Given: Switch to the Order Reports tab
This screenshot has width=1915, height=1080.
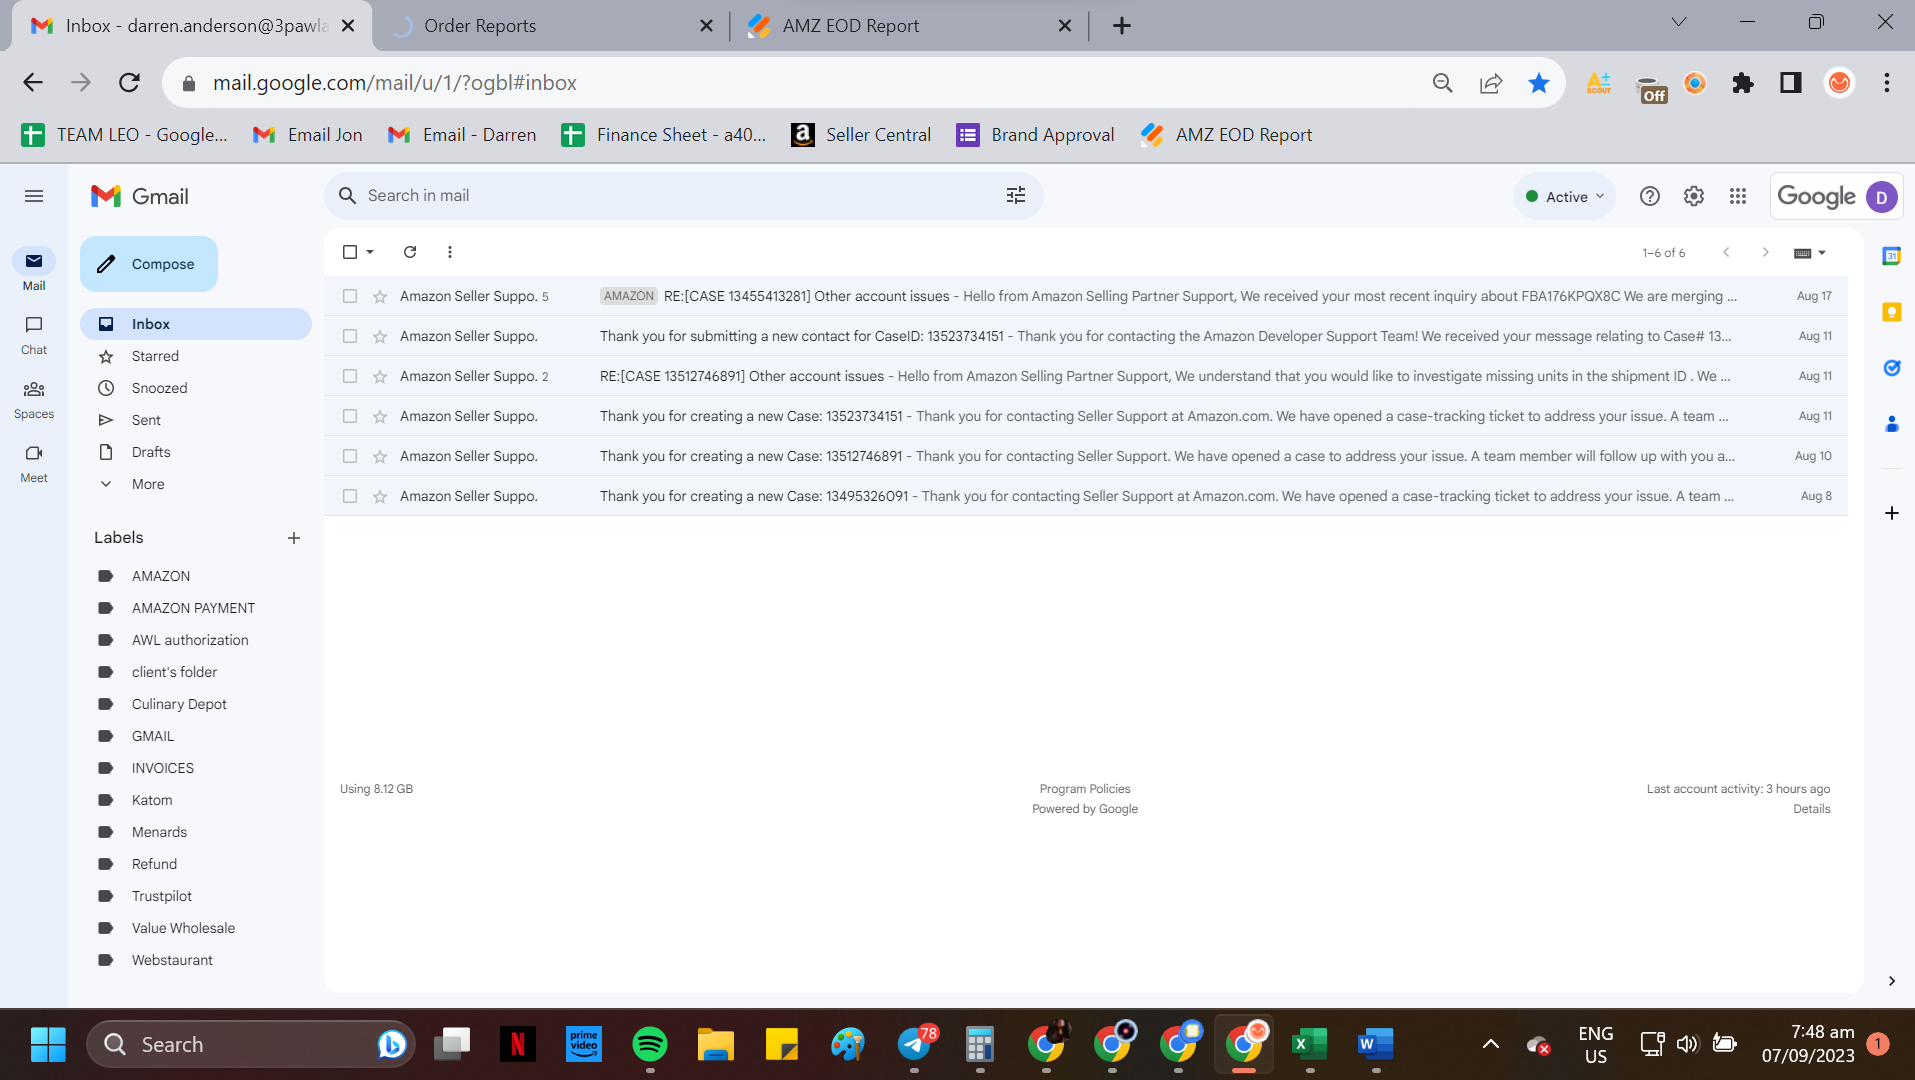Looking at the screenshot, I should tap(552, 26).
